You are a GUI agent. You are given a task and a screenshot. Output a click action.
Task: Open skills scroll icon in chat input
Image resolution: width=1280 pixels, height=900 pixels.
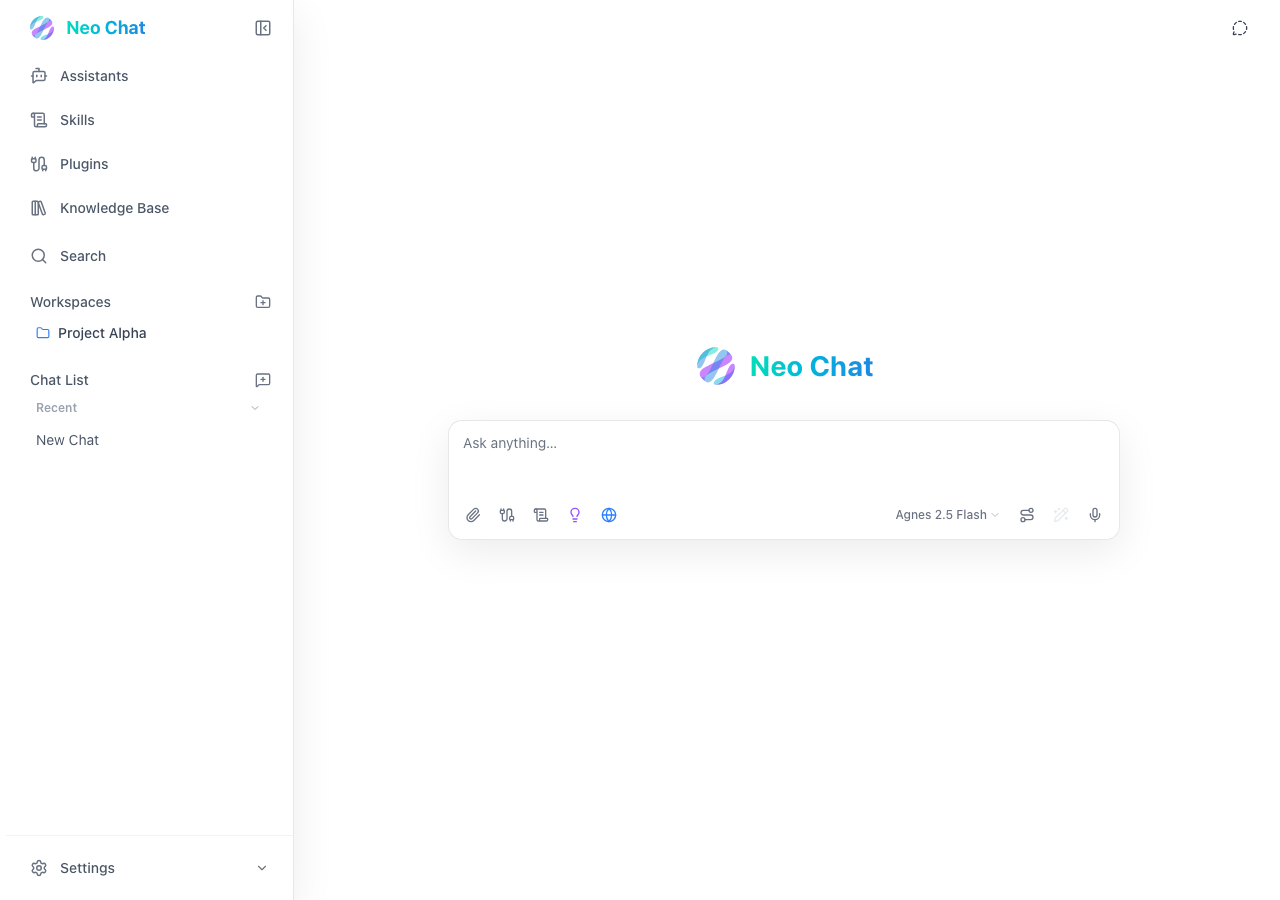coord(541,515)
